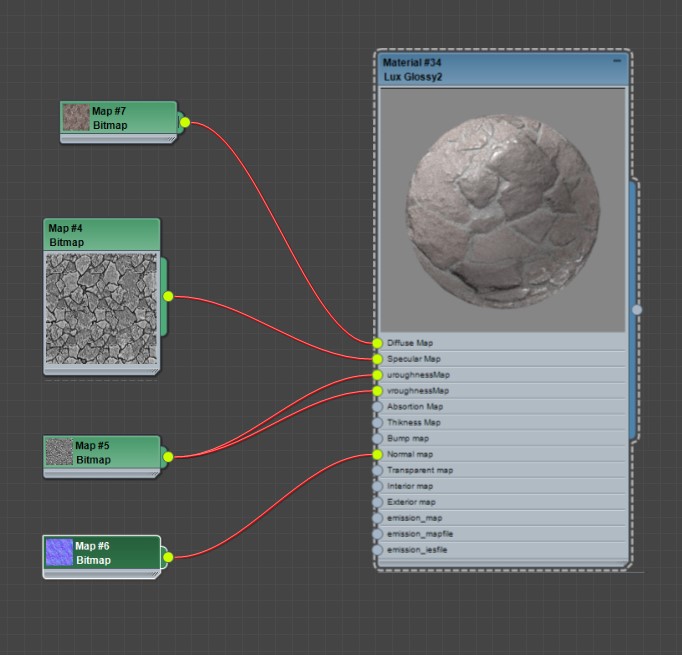Collapse the Material #34 node with minus button
The height and width of the screenshot is (655, 682).
point(617,62)
